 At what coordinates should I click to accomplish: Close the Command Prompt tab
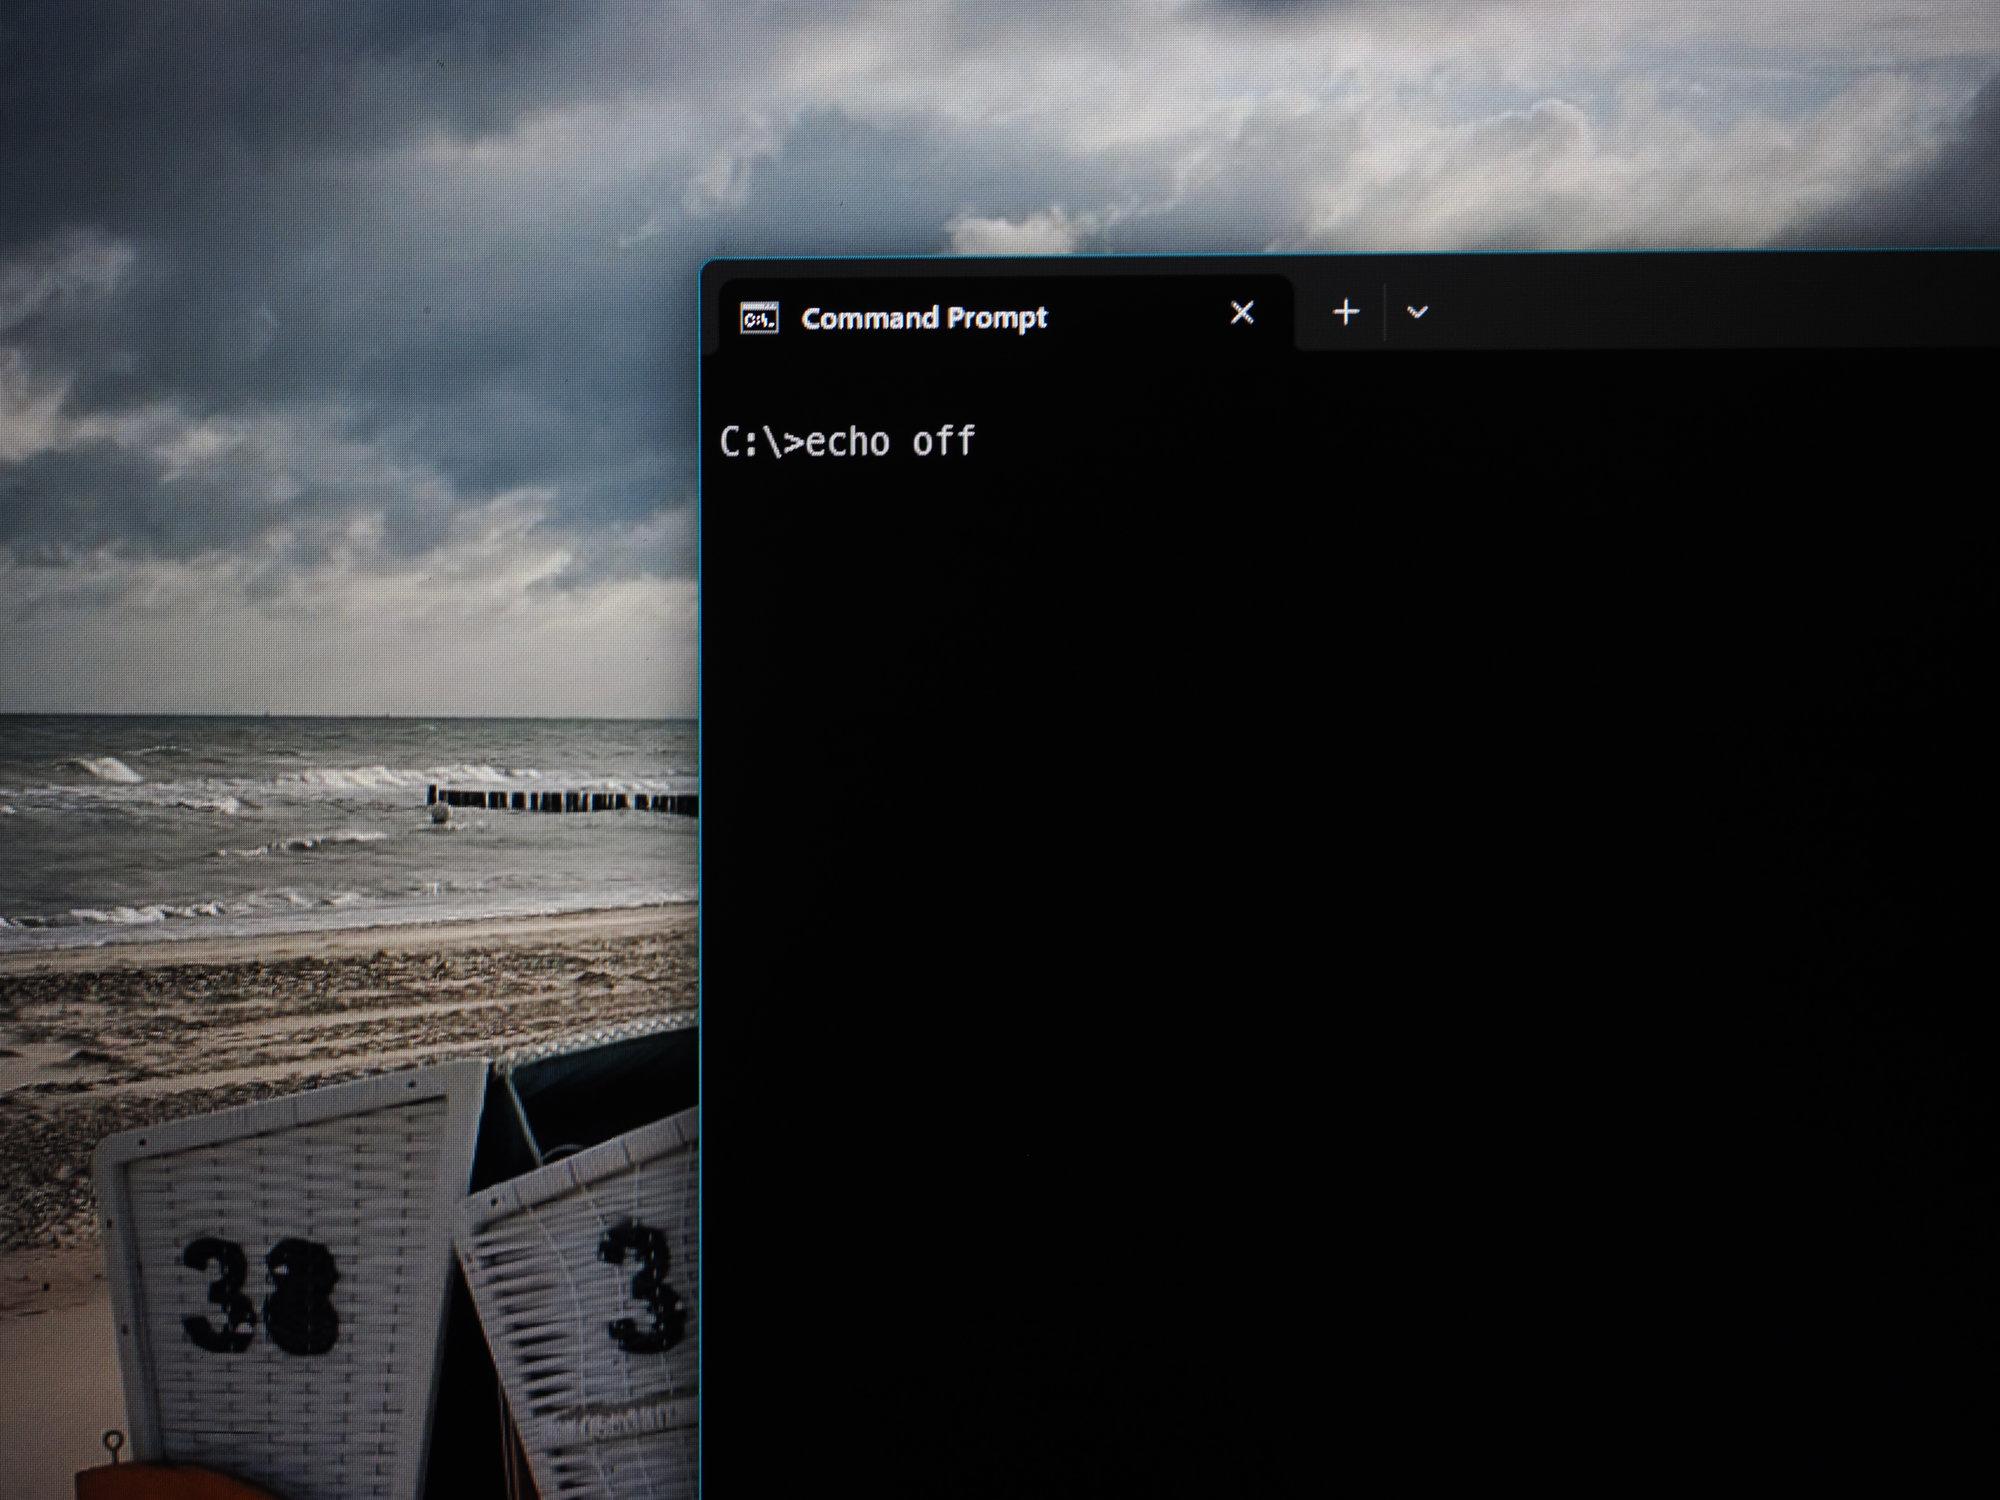[1242, 313]
